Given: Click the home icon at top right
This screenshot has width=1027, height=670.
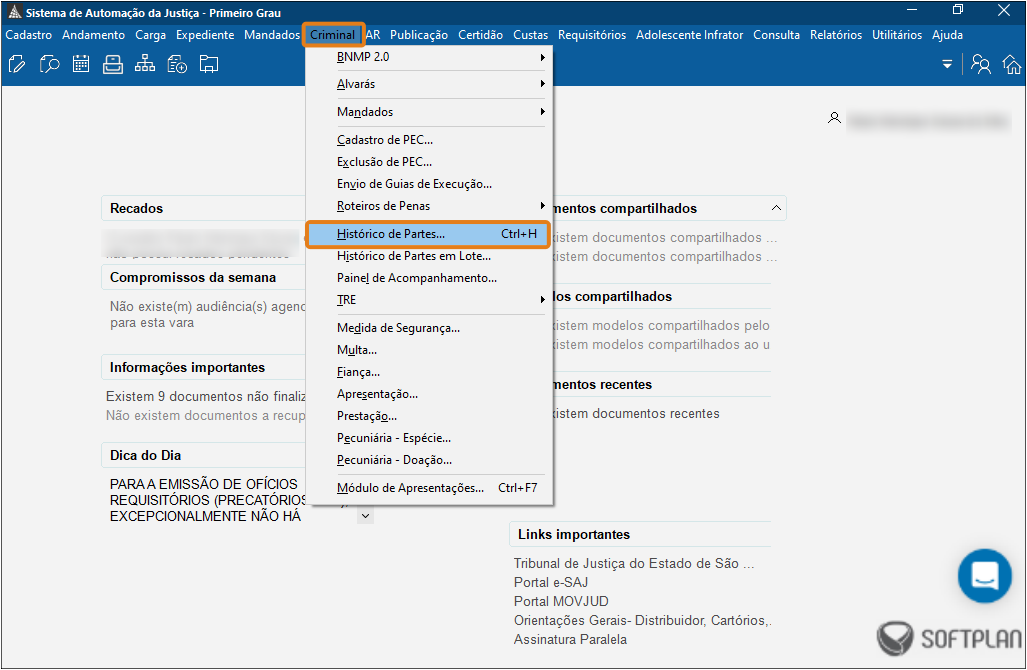Looking at the screenshot, I should coord(1012,64).
